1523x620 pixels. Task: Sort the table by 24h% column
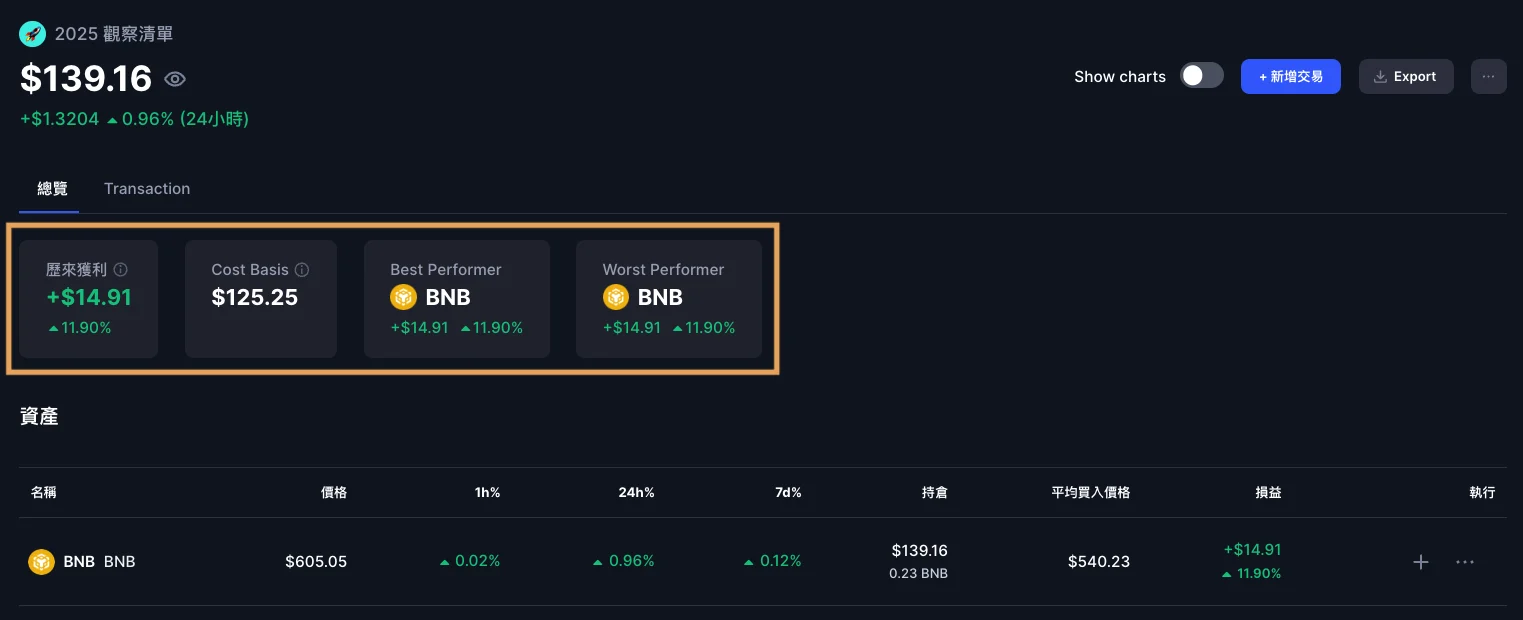[635, 493]
